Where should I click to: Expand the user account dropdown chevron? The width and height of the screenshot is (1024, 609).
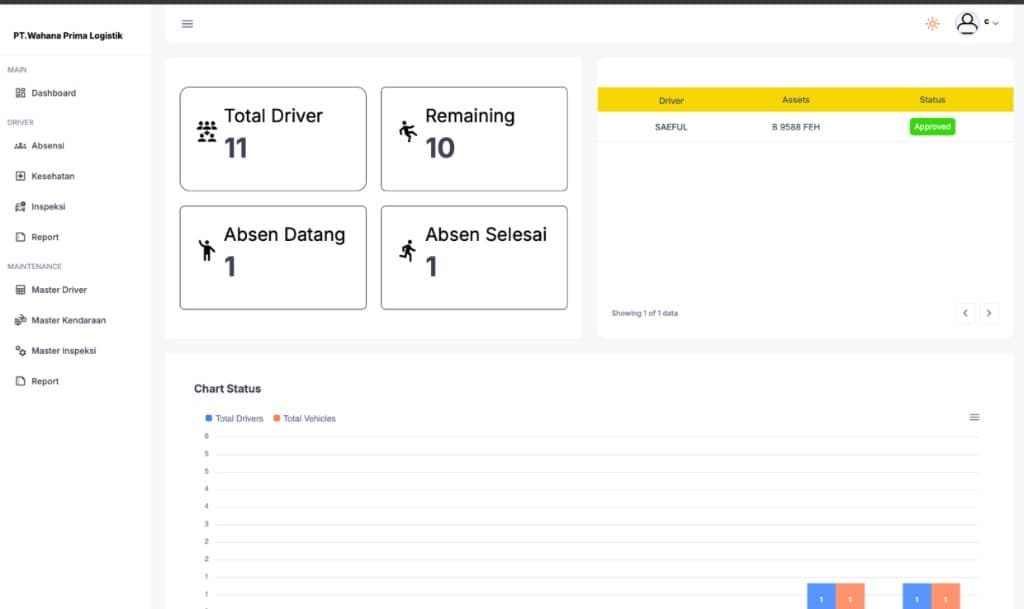(995, 23)
